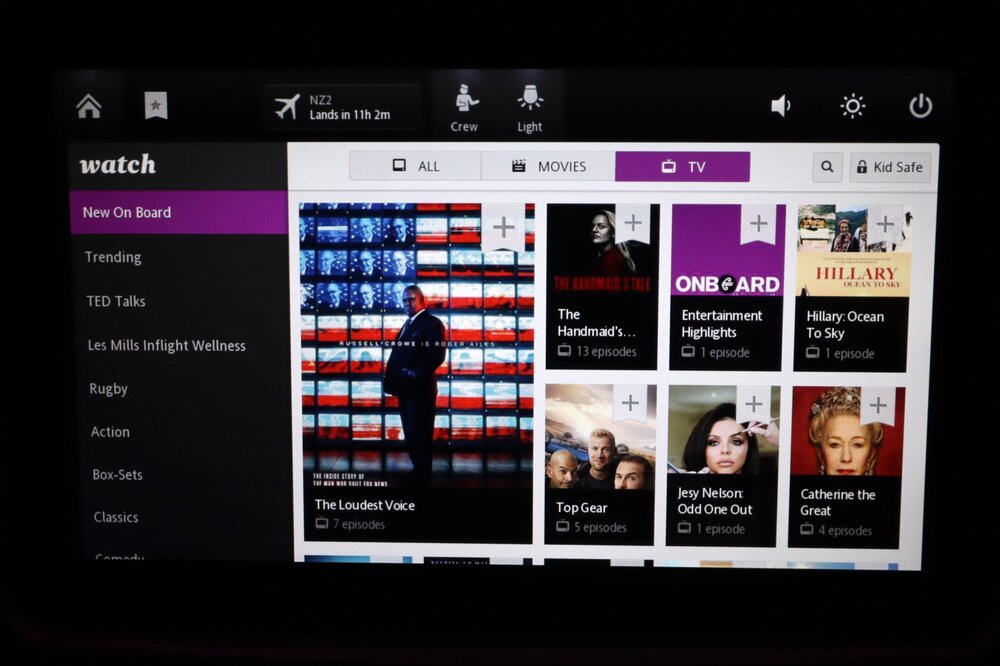This screenshot has width=1000, height=666.
Task: Enable Kid Safe mode
Action: 889,167
